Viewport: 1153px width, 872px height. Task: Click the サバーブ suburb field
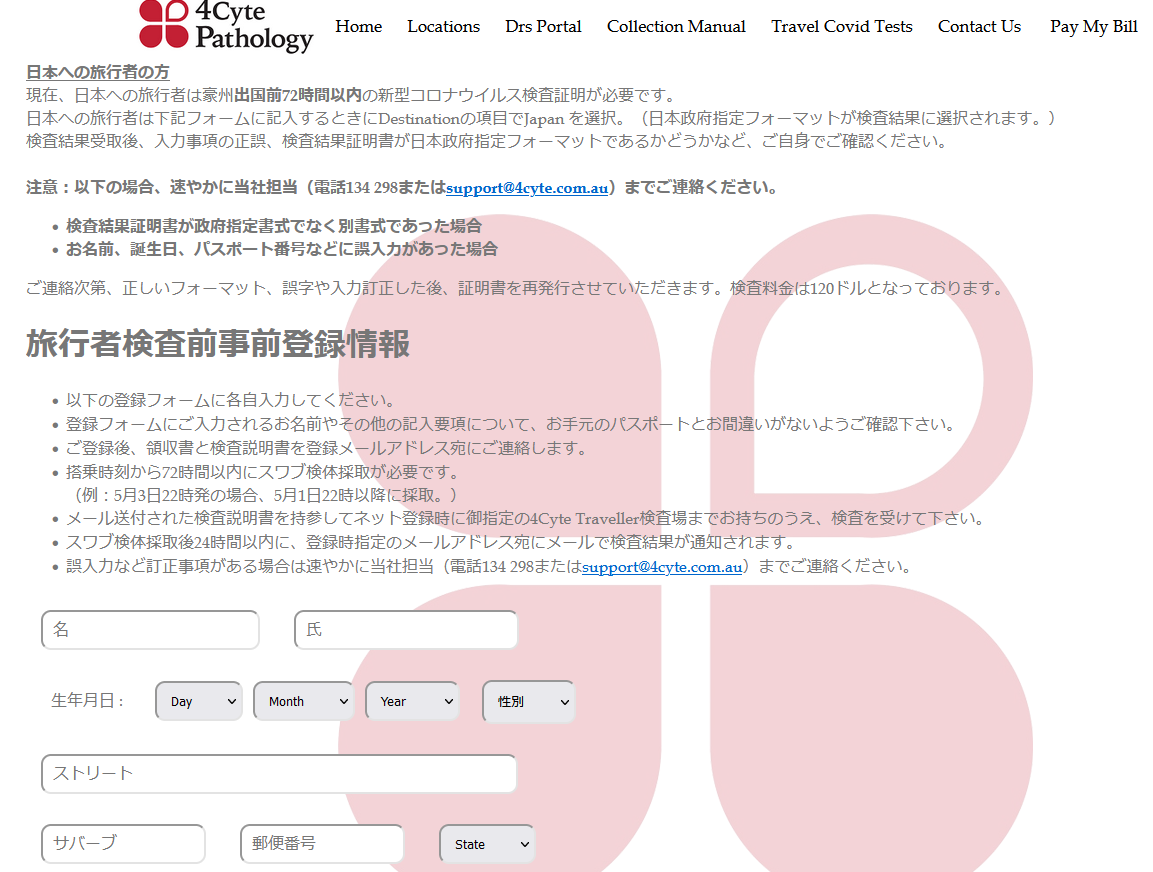[x=123, y=844]
